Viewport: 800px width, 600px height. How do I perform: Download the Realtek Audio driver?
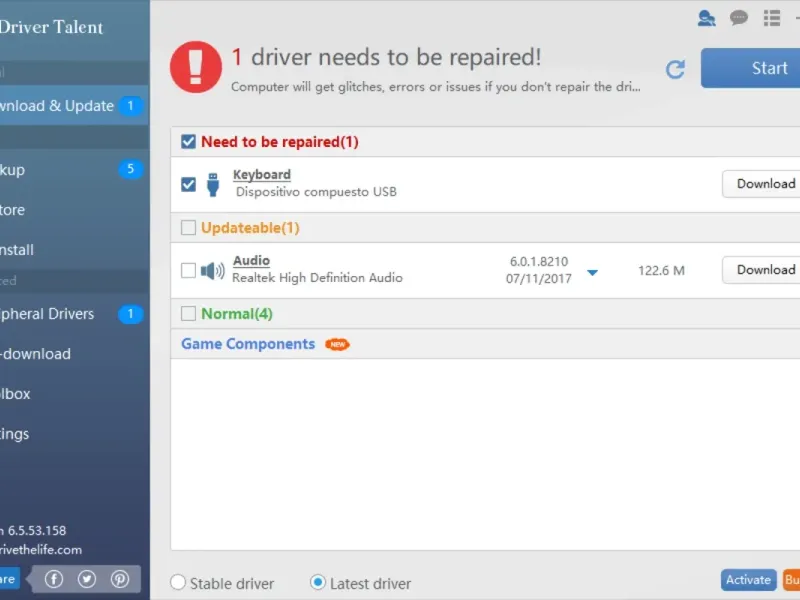pos(761,270)
